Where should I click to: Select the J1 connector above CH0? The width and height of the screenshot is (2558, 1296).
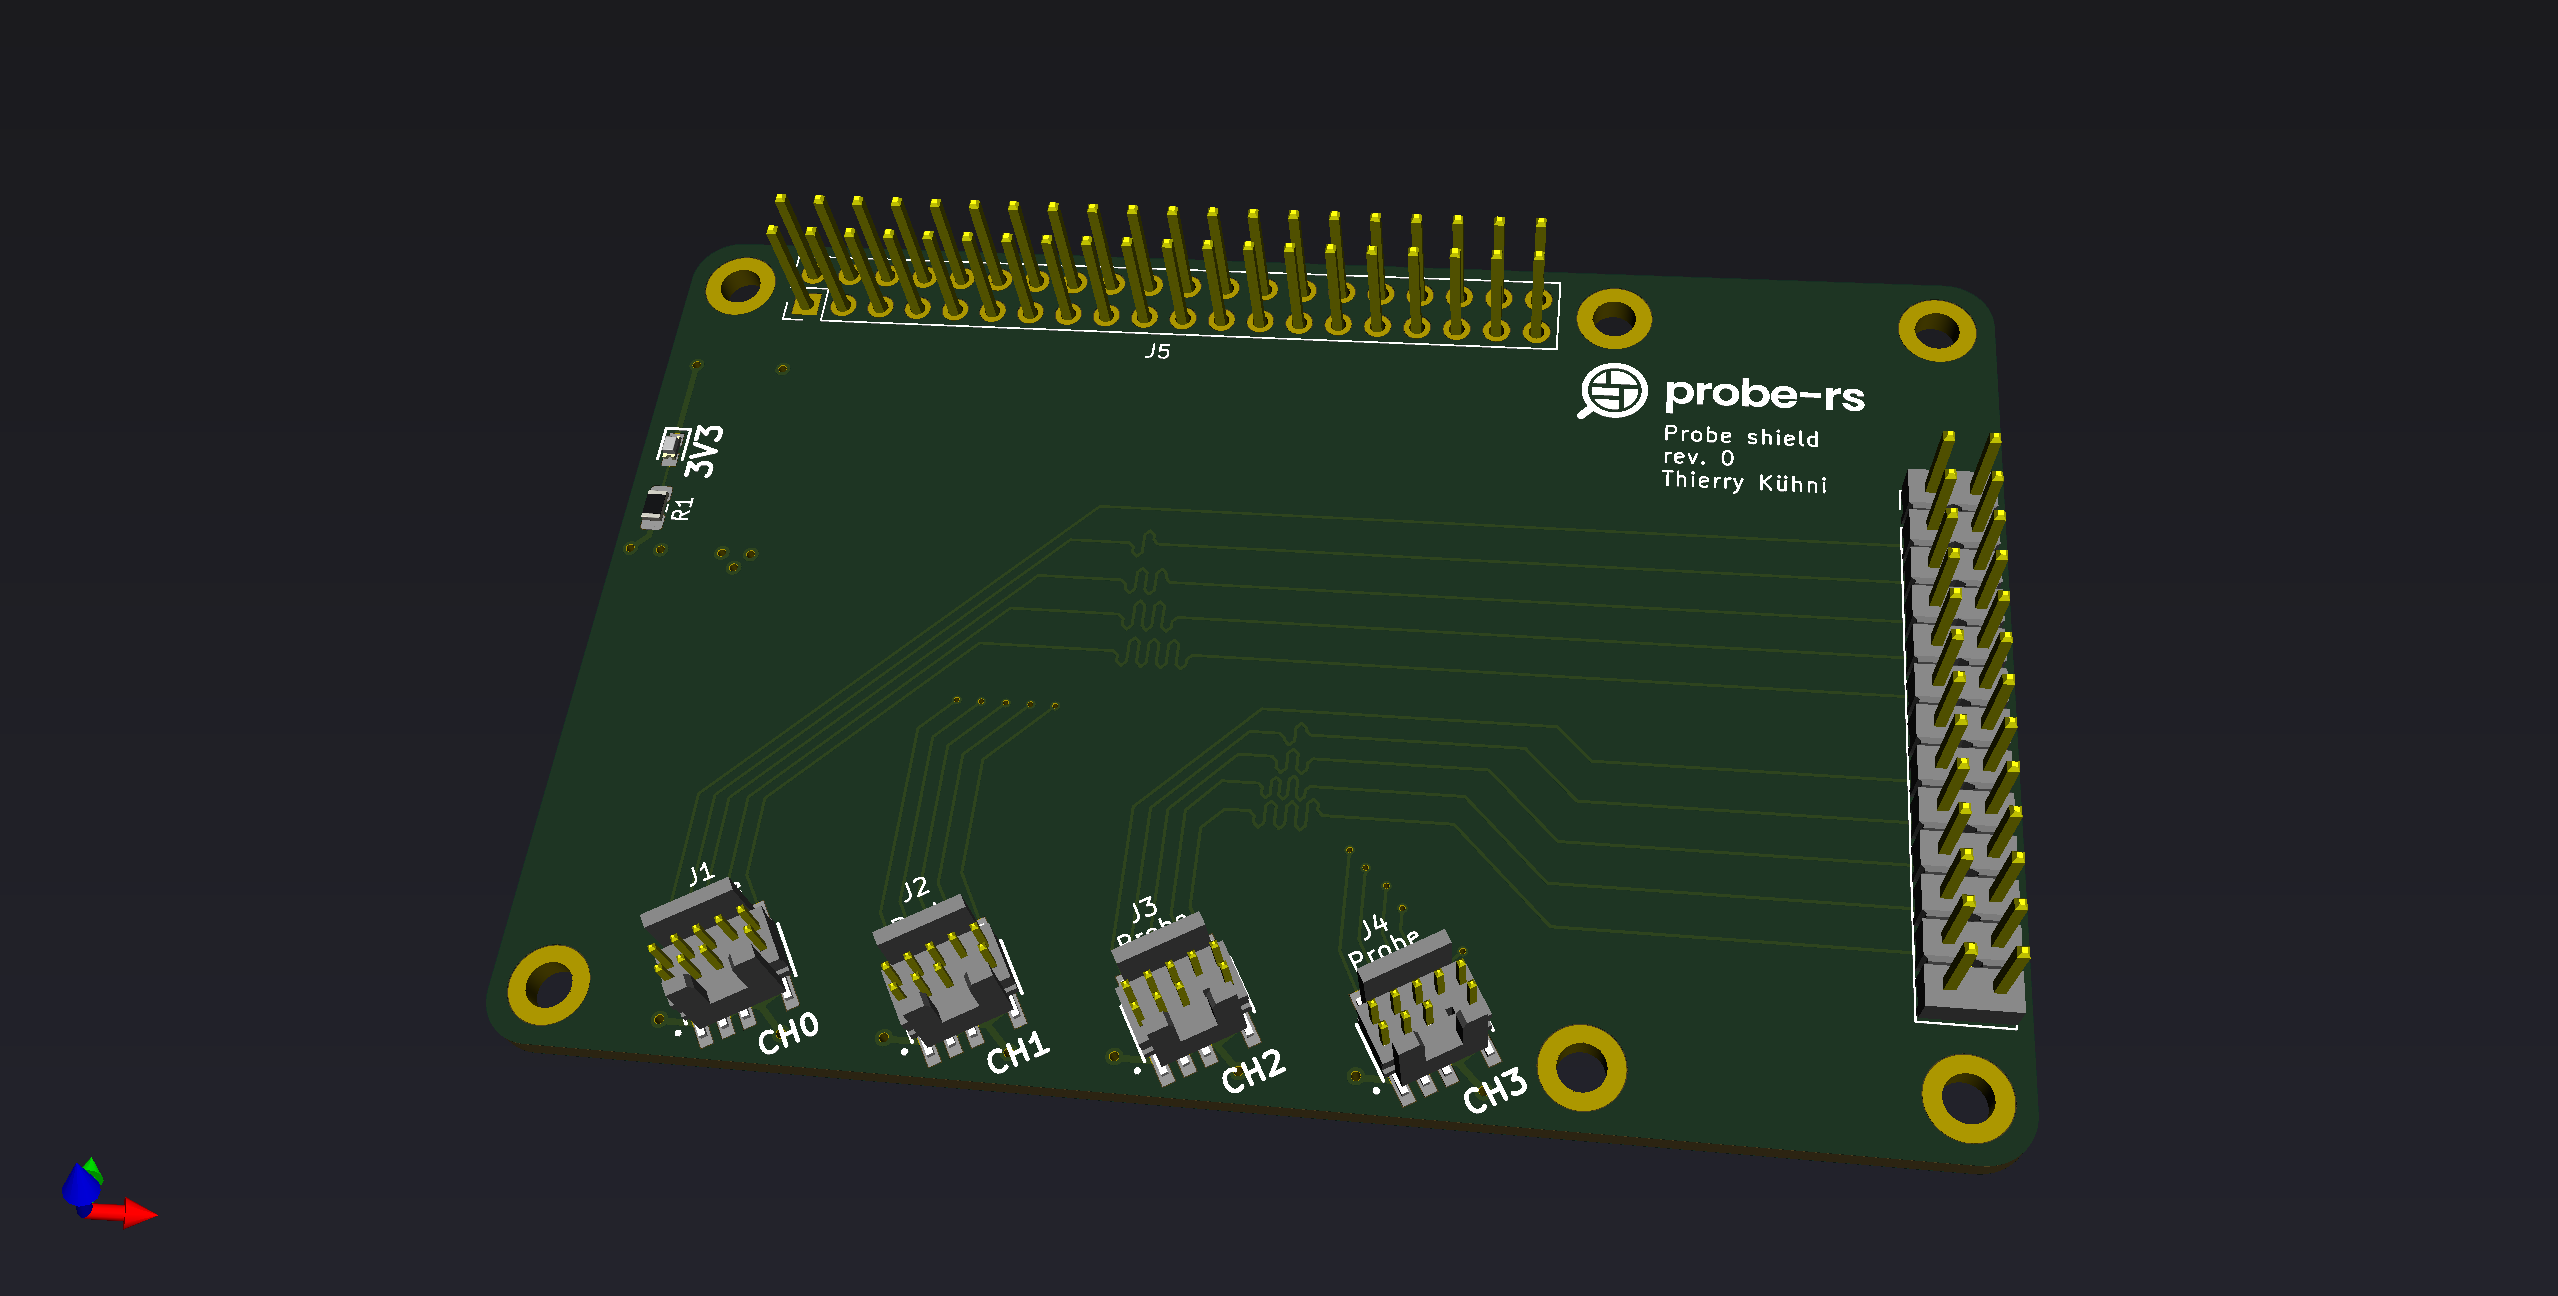click(718, 960)
